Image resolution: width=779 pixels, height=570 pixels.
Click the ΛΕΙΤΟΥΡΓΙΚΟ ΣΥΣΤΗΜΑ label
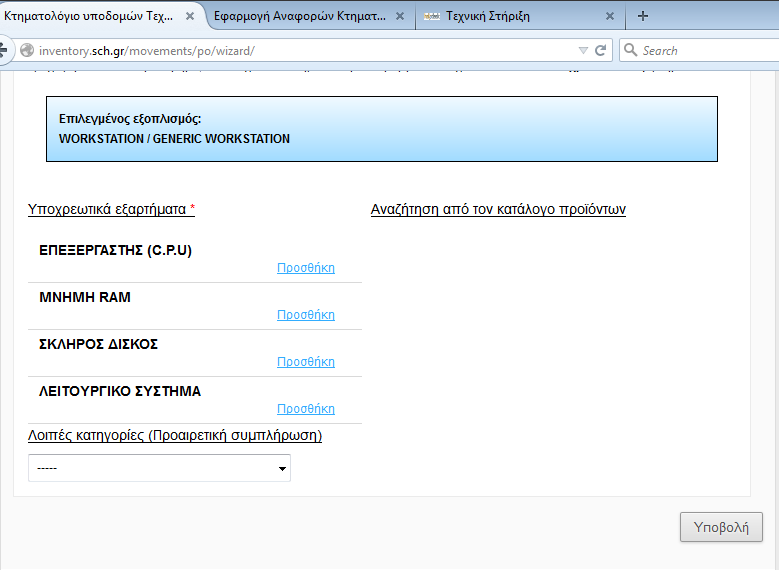click(120, 391)
